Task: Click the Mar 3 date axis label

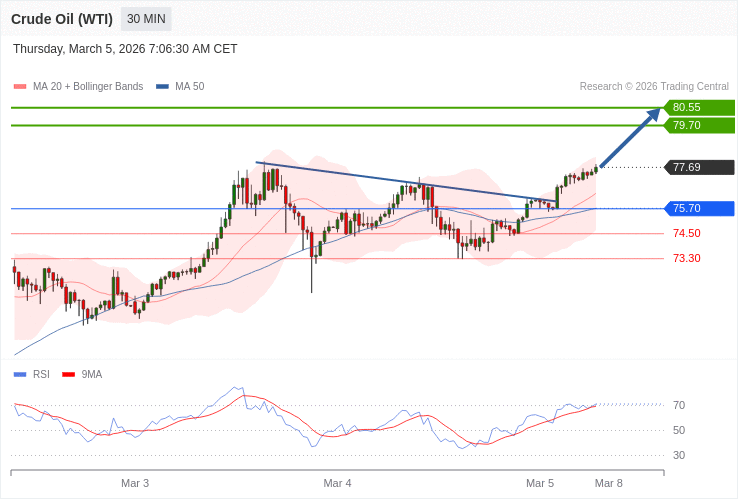Action: tap(135, 483)
